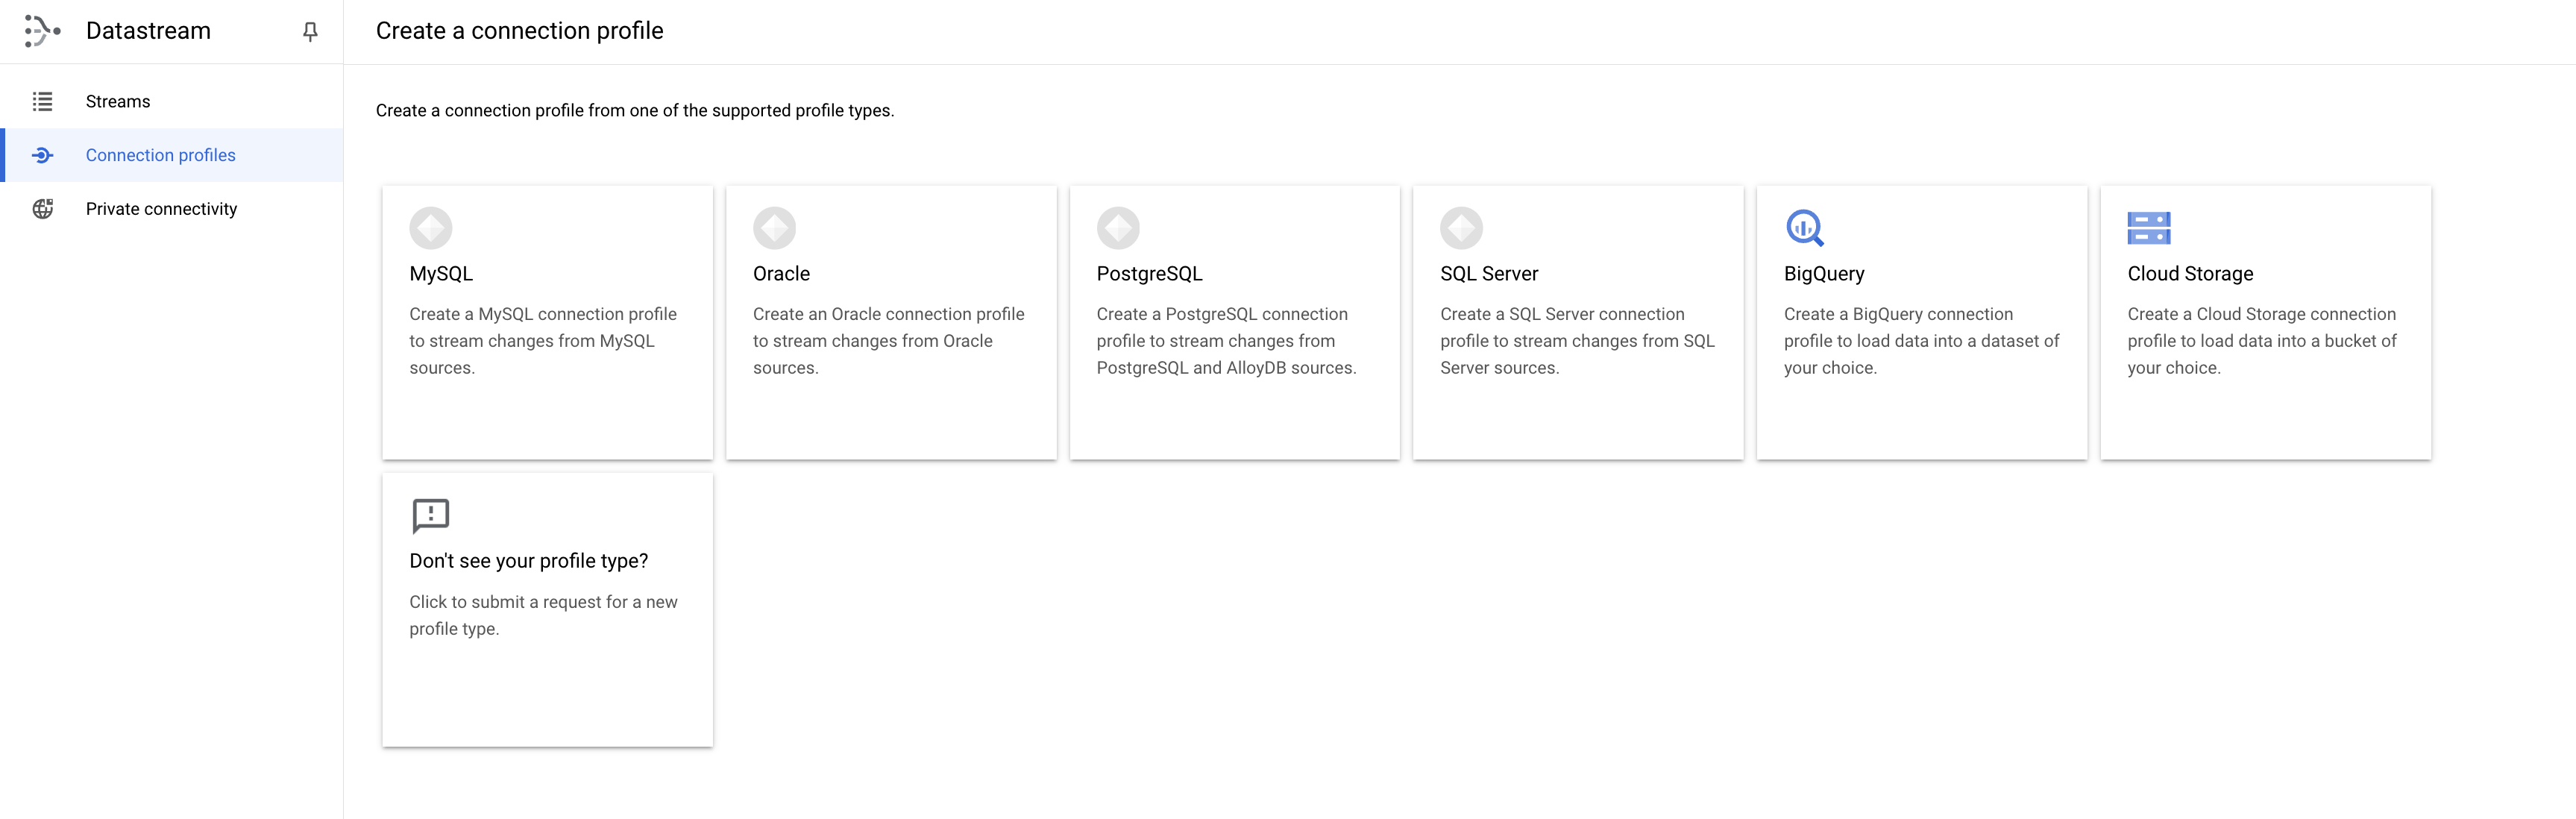Viewport: 2576px width, 819px height.
Task: Toggle the Streams sidebar menu item
Action: [x=116, y=100]
